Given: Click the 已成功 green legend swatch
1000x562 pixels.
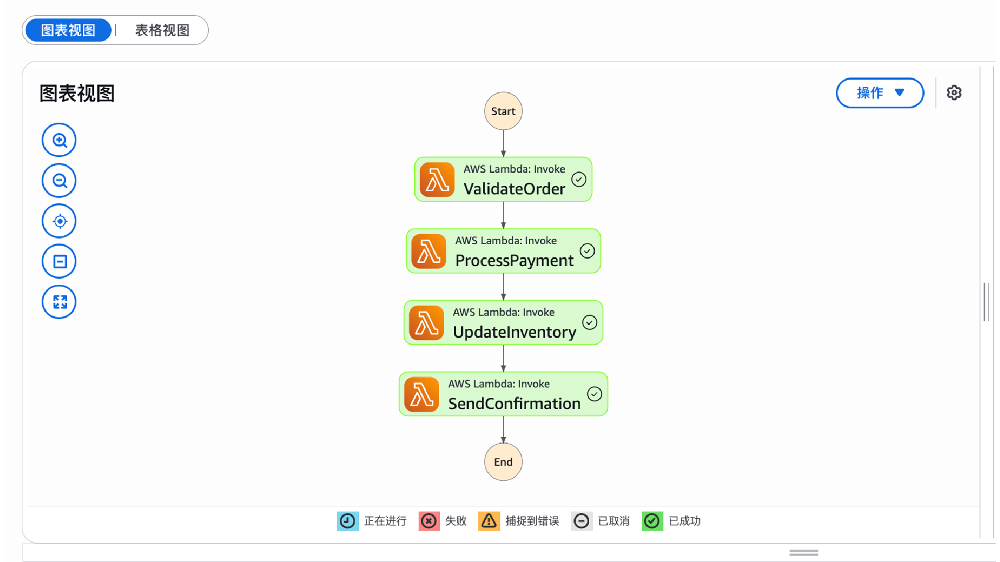Looking at the screenshot, I should pyautogui.click(x=652, y=521).
